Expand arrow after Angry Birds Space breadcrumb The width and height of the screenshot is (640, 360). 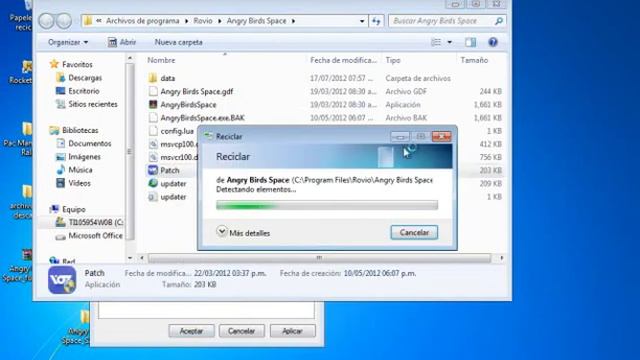click(x=293, y=21)
